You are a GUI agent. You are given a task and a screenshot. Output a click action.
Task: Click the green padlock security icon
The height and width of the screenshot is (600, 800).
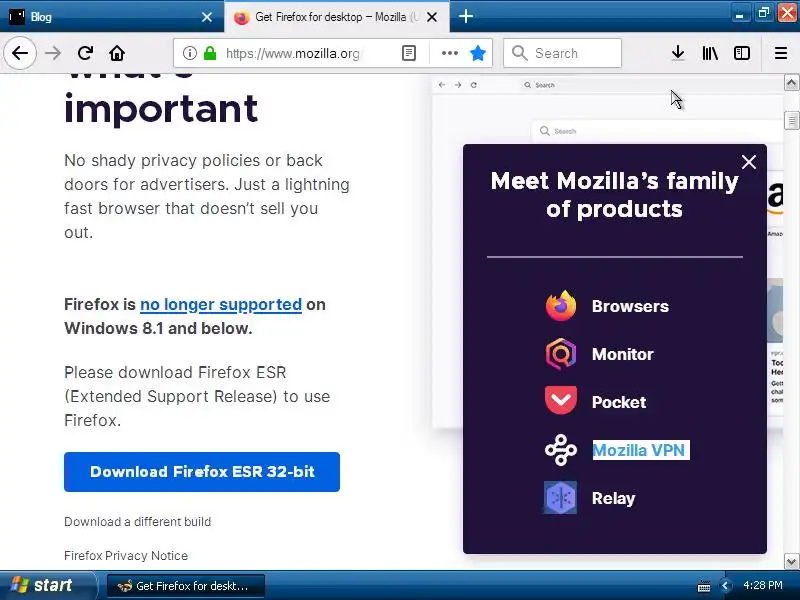pos(210,53)
